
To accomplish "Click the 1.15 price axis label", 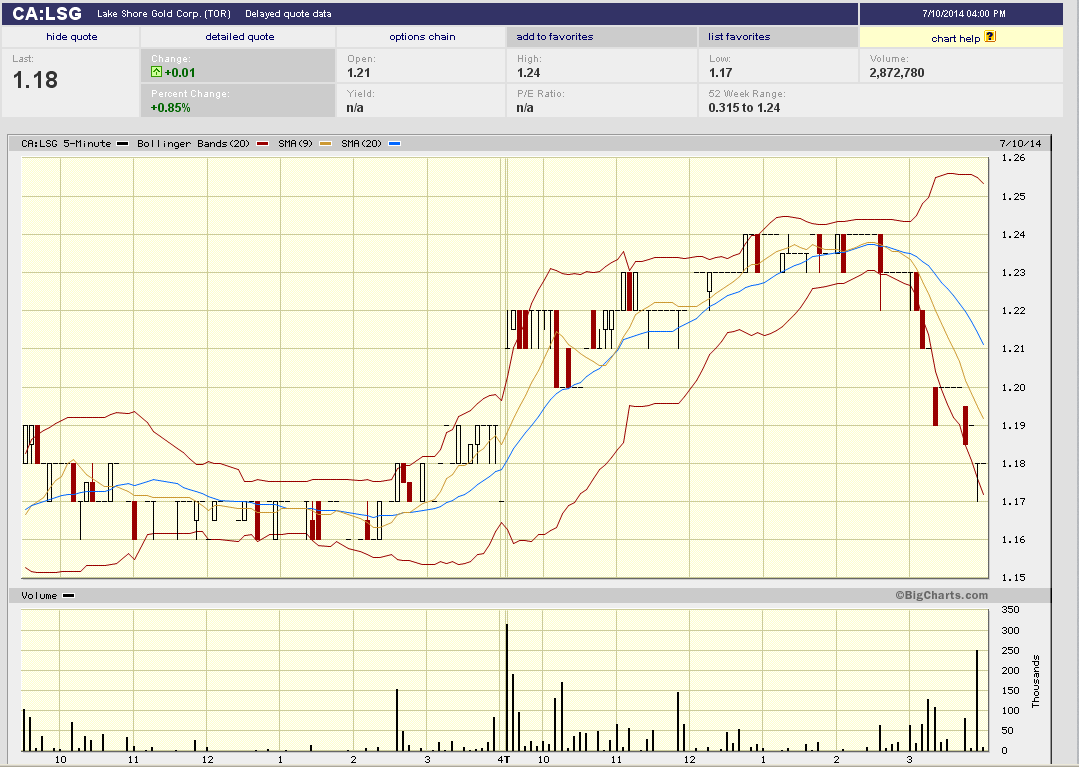I will (1014, 578).
